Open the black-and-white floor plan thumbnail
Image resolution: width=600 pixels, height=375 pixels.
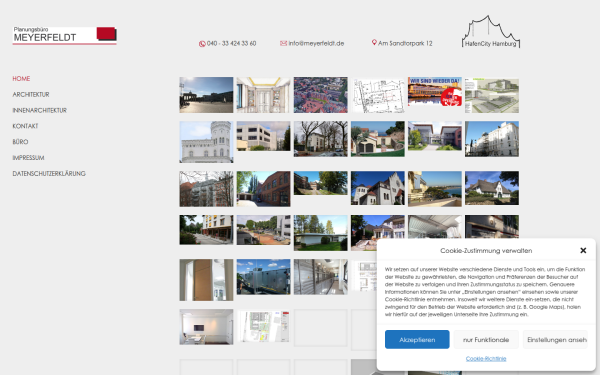(378, 95)
